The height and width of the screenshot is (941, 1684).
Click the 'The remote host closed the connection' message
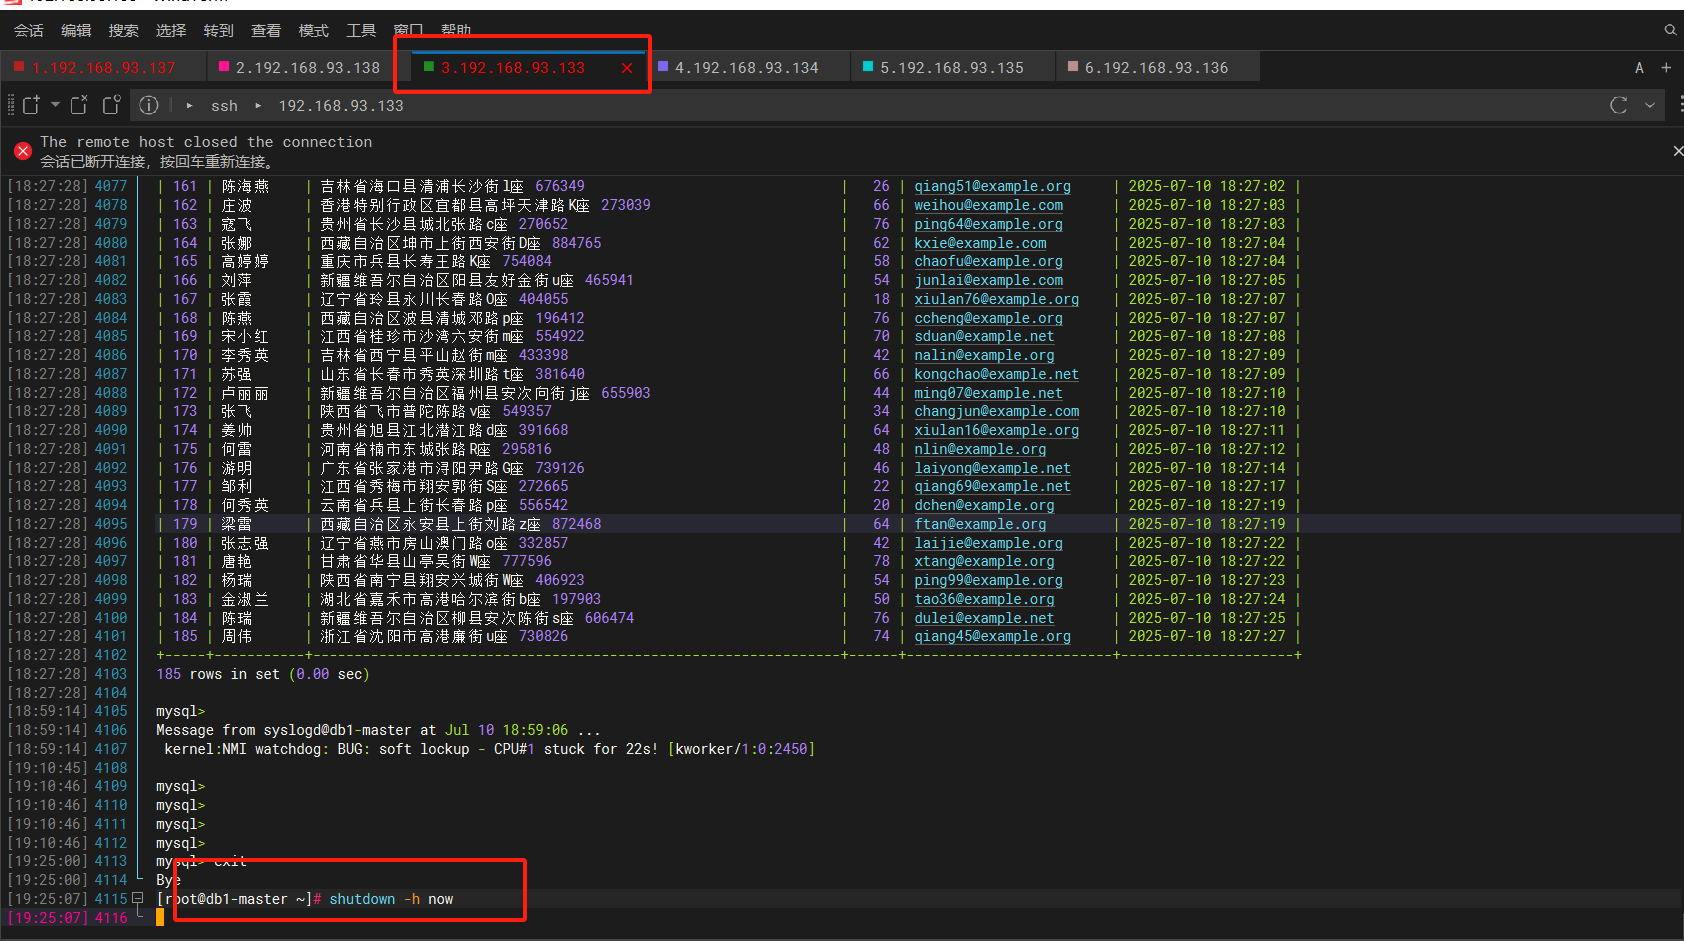(206, 142)
